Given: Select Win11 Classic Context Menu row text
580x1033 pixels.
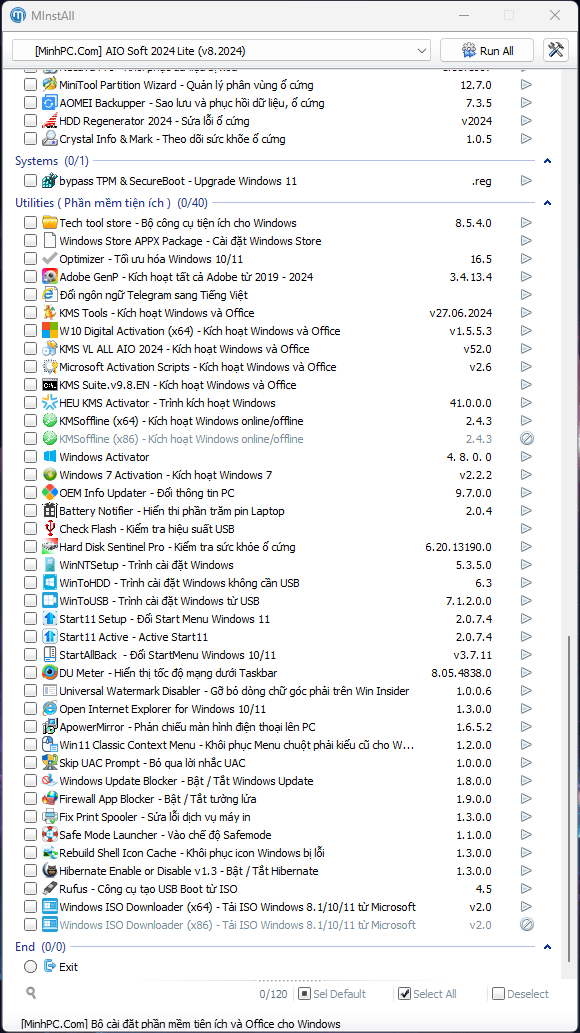Looking at the screenshot, I should point(237,745).
